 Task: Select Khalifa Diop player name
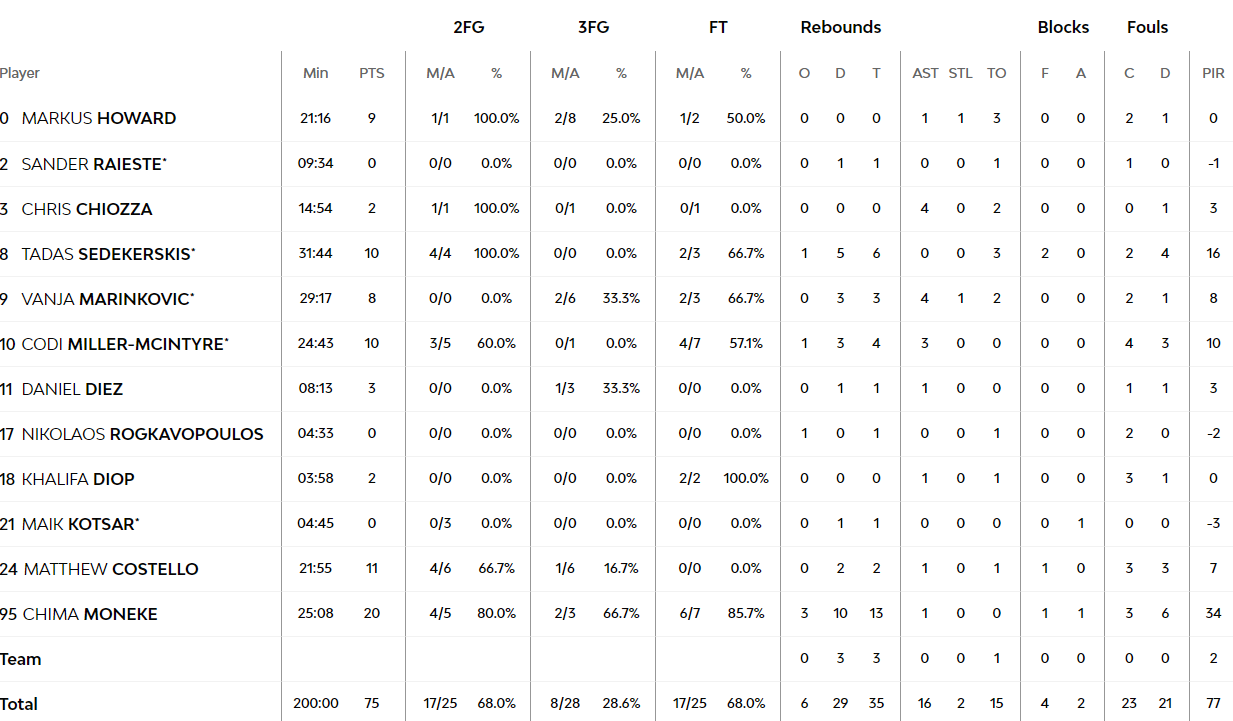click(x=78, y=479)
